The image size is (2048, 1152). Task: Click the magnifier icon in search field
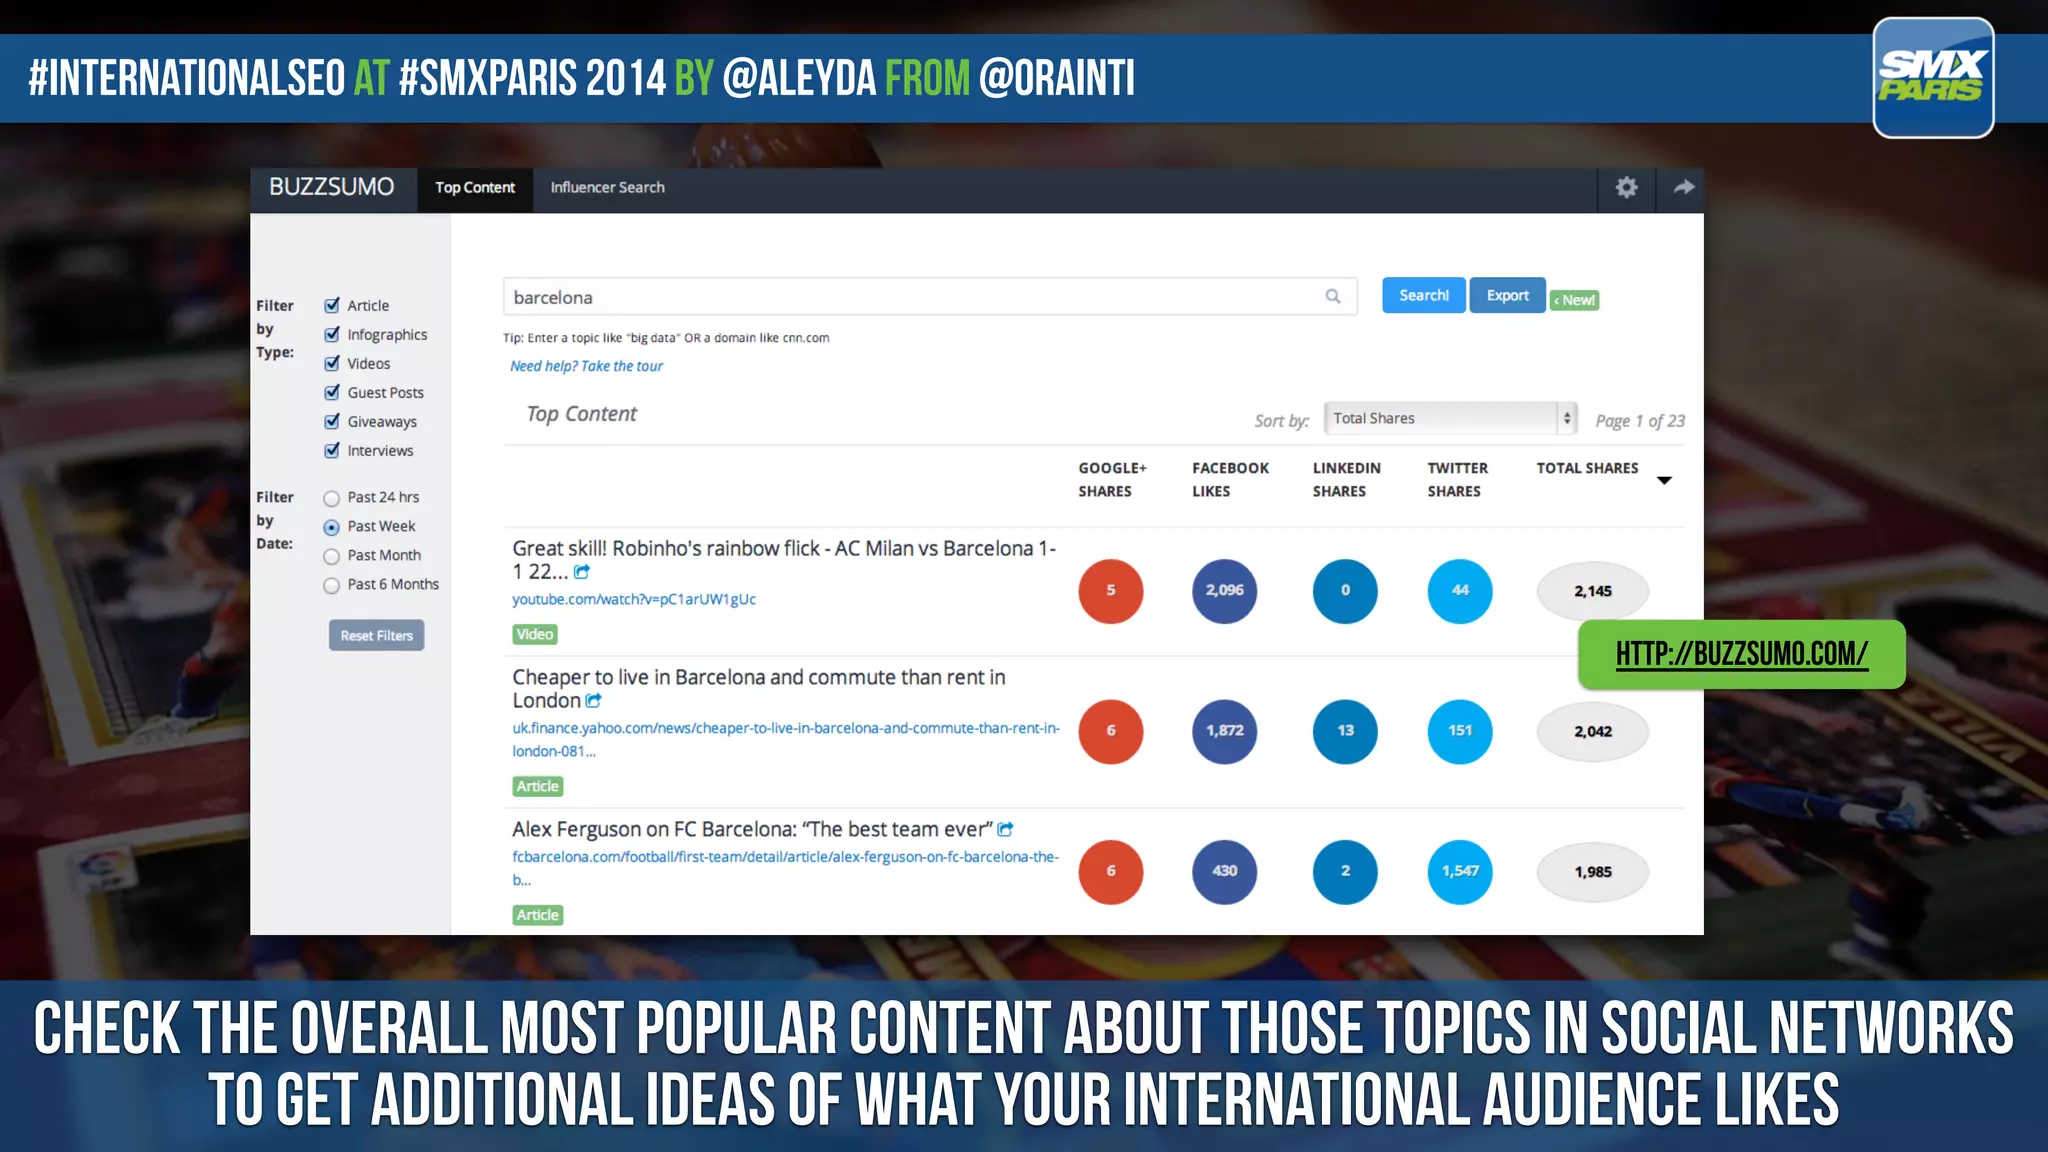click(x=1333, y=296)
